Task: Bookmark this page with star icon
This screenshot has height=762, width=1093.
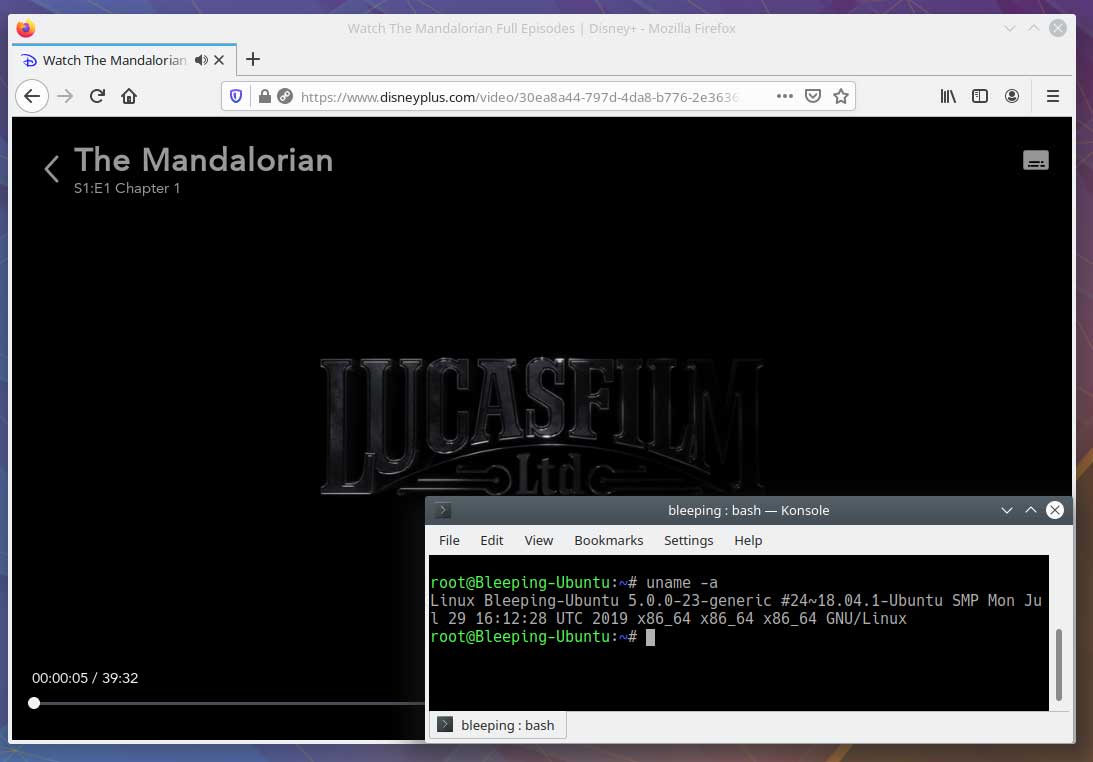Action: click(x=841, y=96)
